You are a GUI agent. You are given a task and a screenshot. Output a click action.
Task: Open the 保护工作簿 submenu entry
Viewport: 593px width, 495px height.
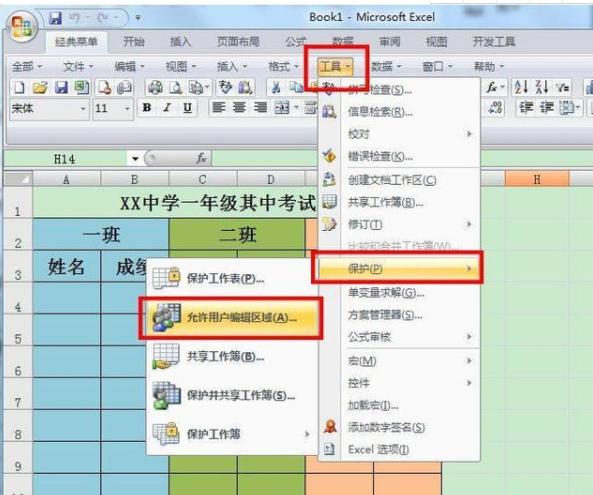point(231,434)
